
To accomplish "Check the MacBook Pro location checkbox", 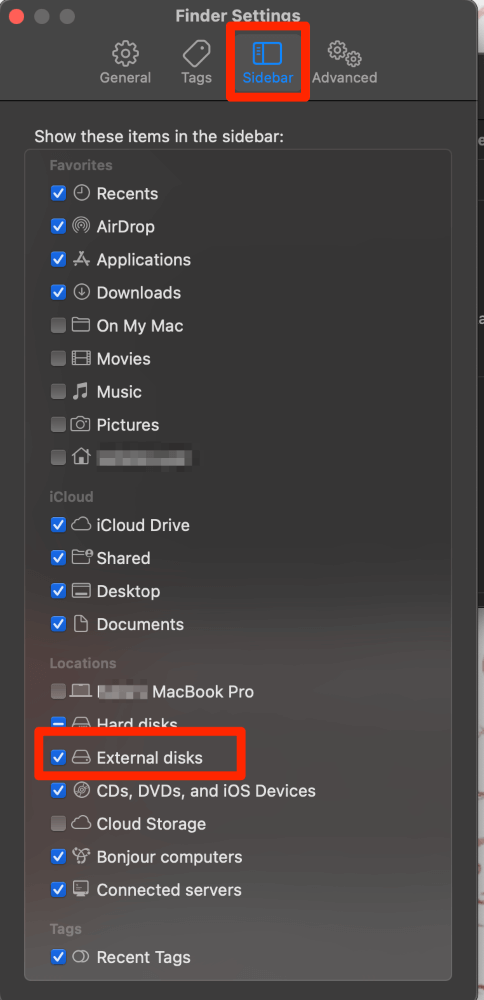I will coord(58,691).
